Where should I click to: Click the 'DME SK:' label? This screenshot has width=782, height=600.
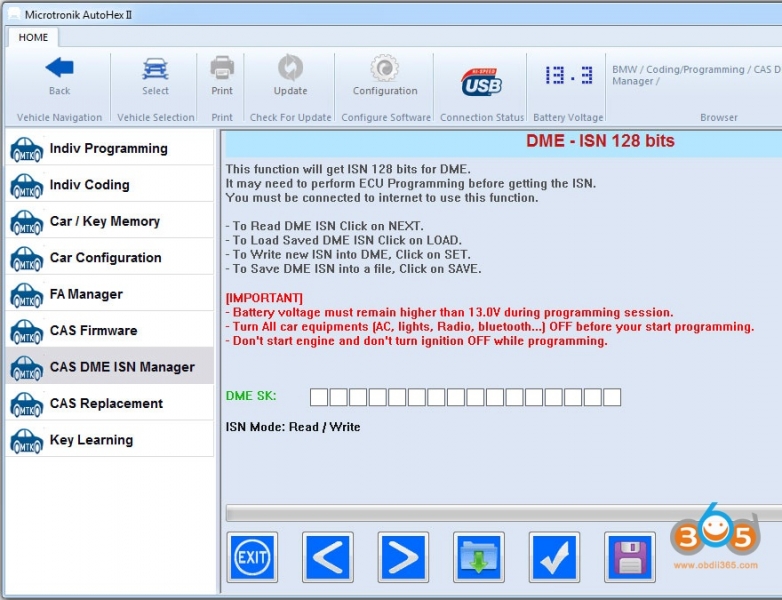[251, 396]
